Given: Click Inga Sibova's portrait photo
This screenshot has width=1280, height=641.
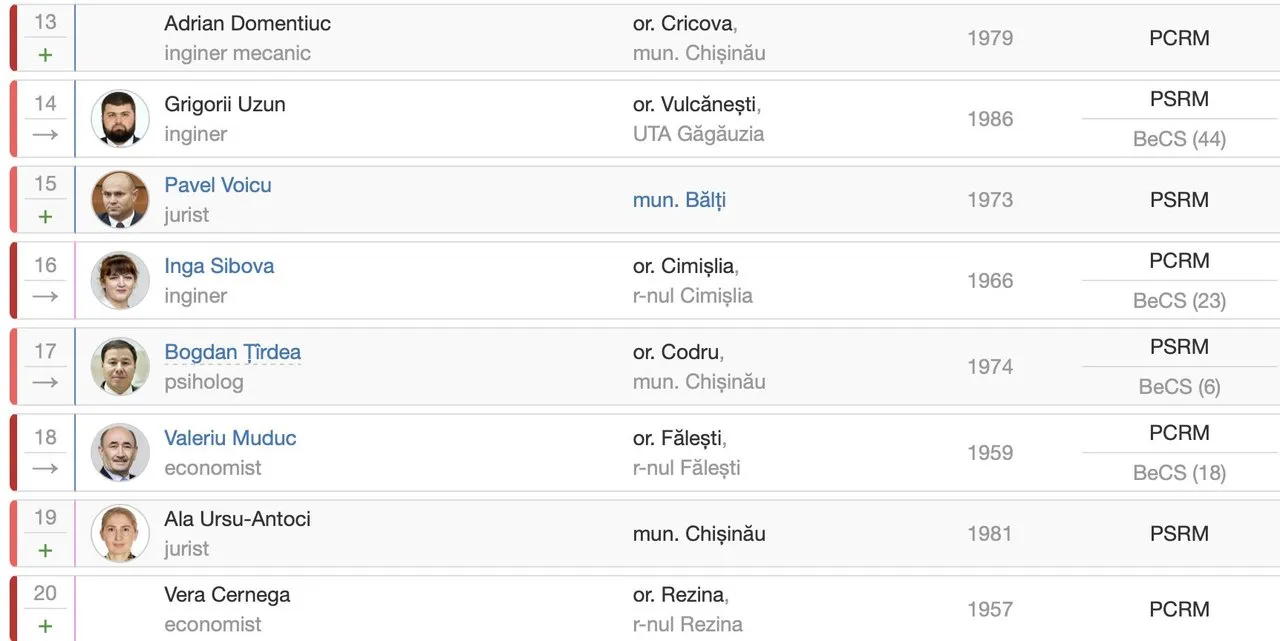Looking at the screenshot, I should 120,280.
